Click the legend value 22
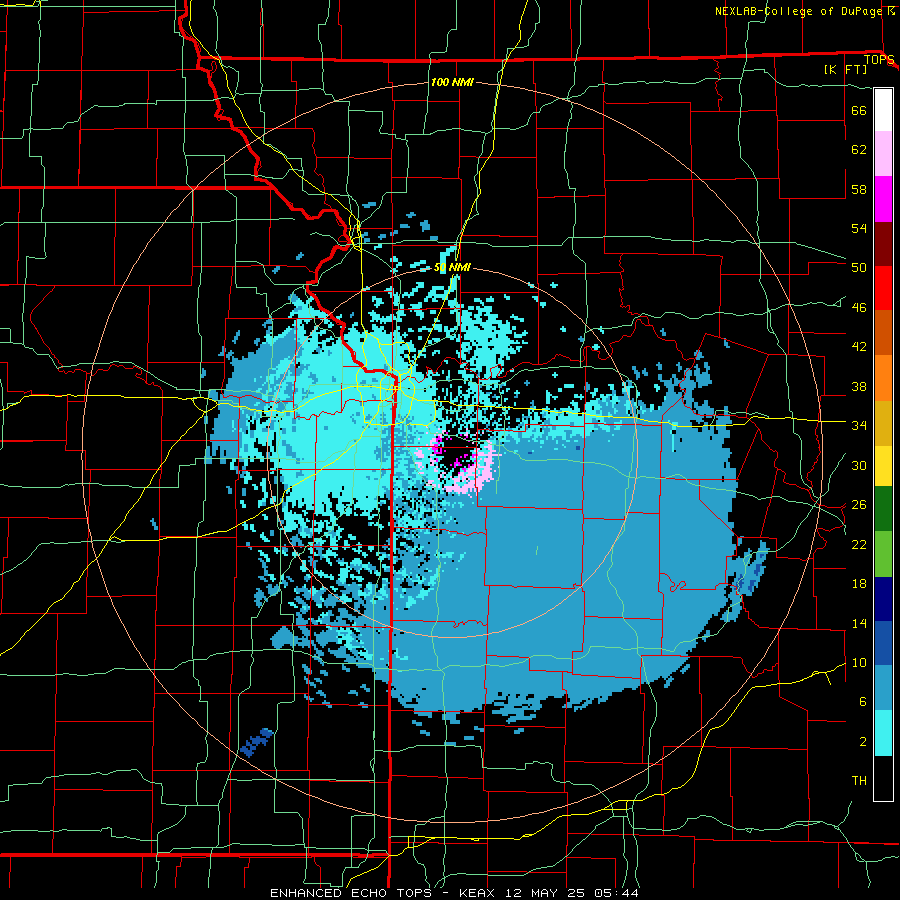Screen dimensions: 900x900 859,544
